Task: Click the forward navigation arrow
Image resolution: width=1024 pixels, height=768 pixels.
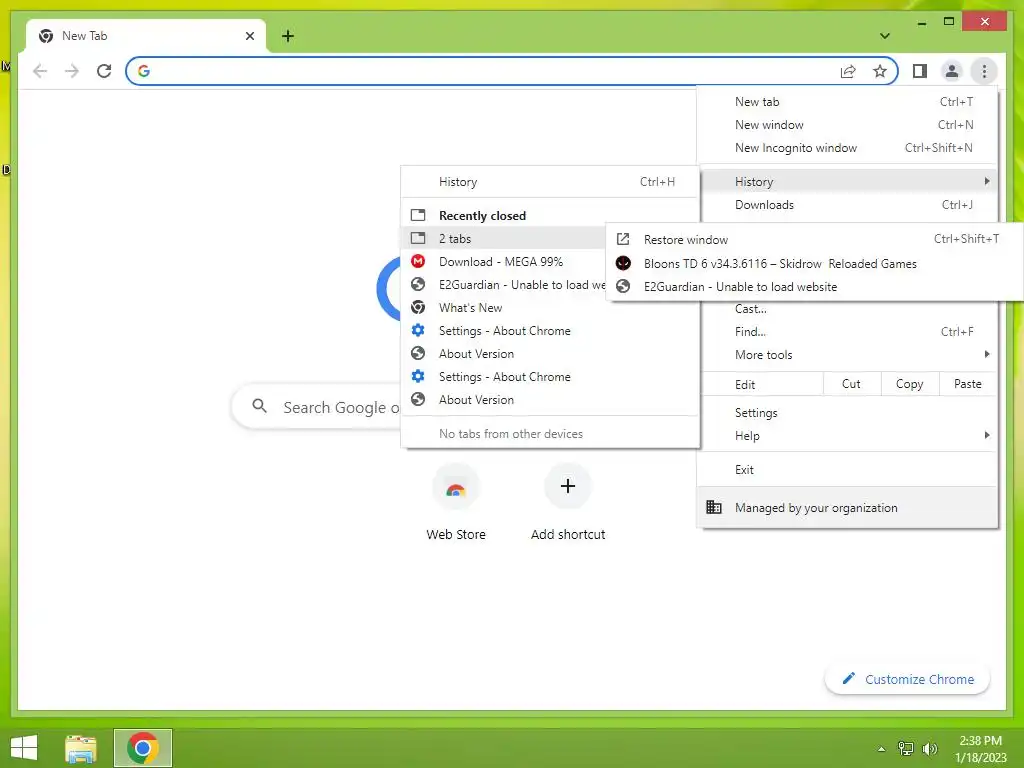Action: click(72, 71)
